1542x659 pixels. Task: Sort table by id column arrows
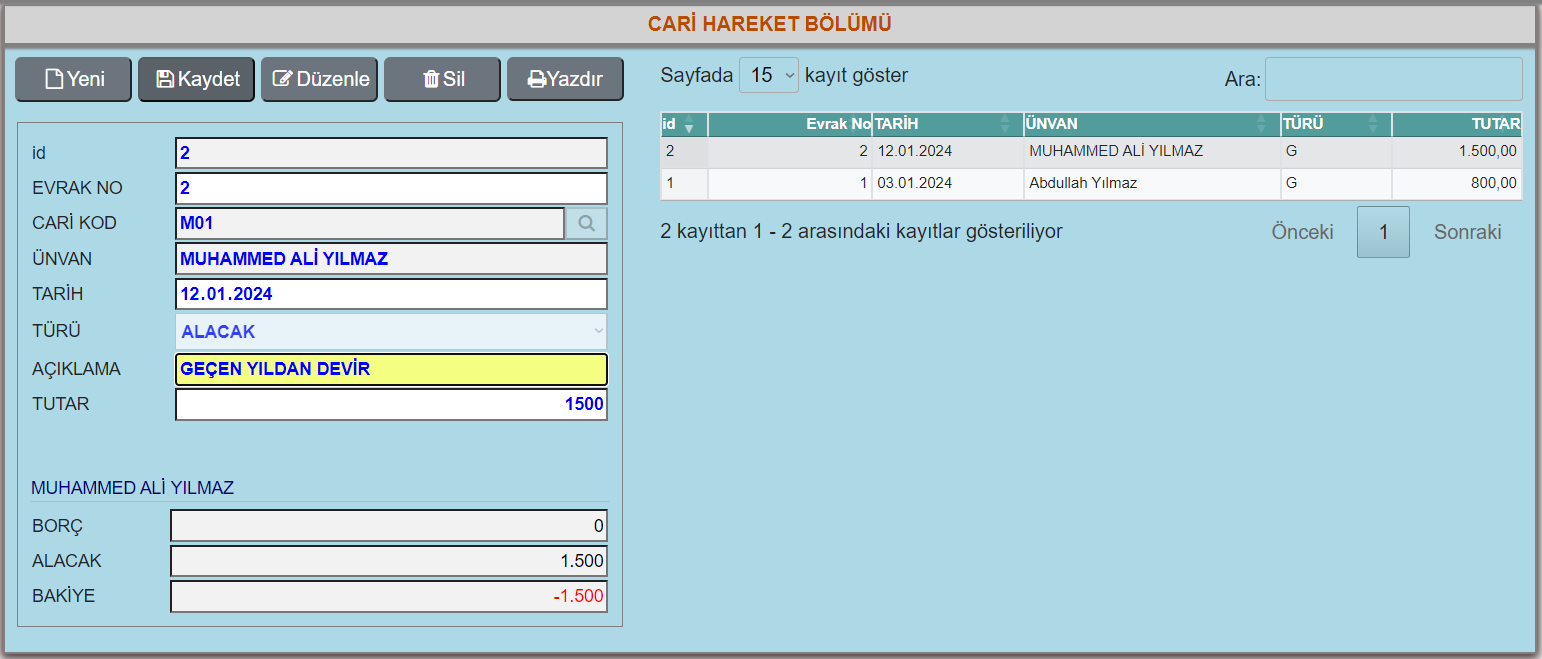click(x=687, y=124)
